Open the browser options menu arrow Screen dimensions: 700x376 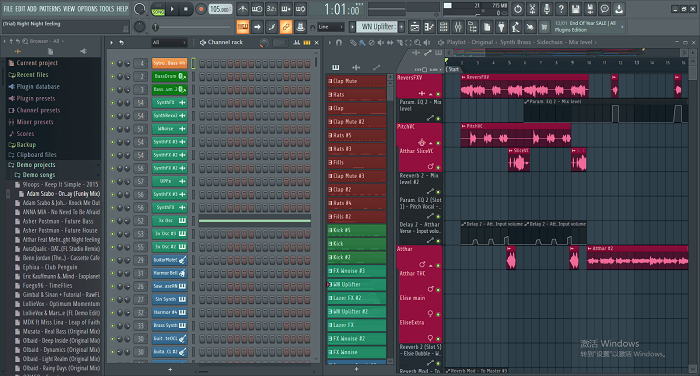(4, 41)
